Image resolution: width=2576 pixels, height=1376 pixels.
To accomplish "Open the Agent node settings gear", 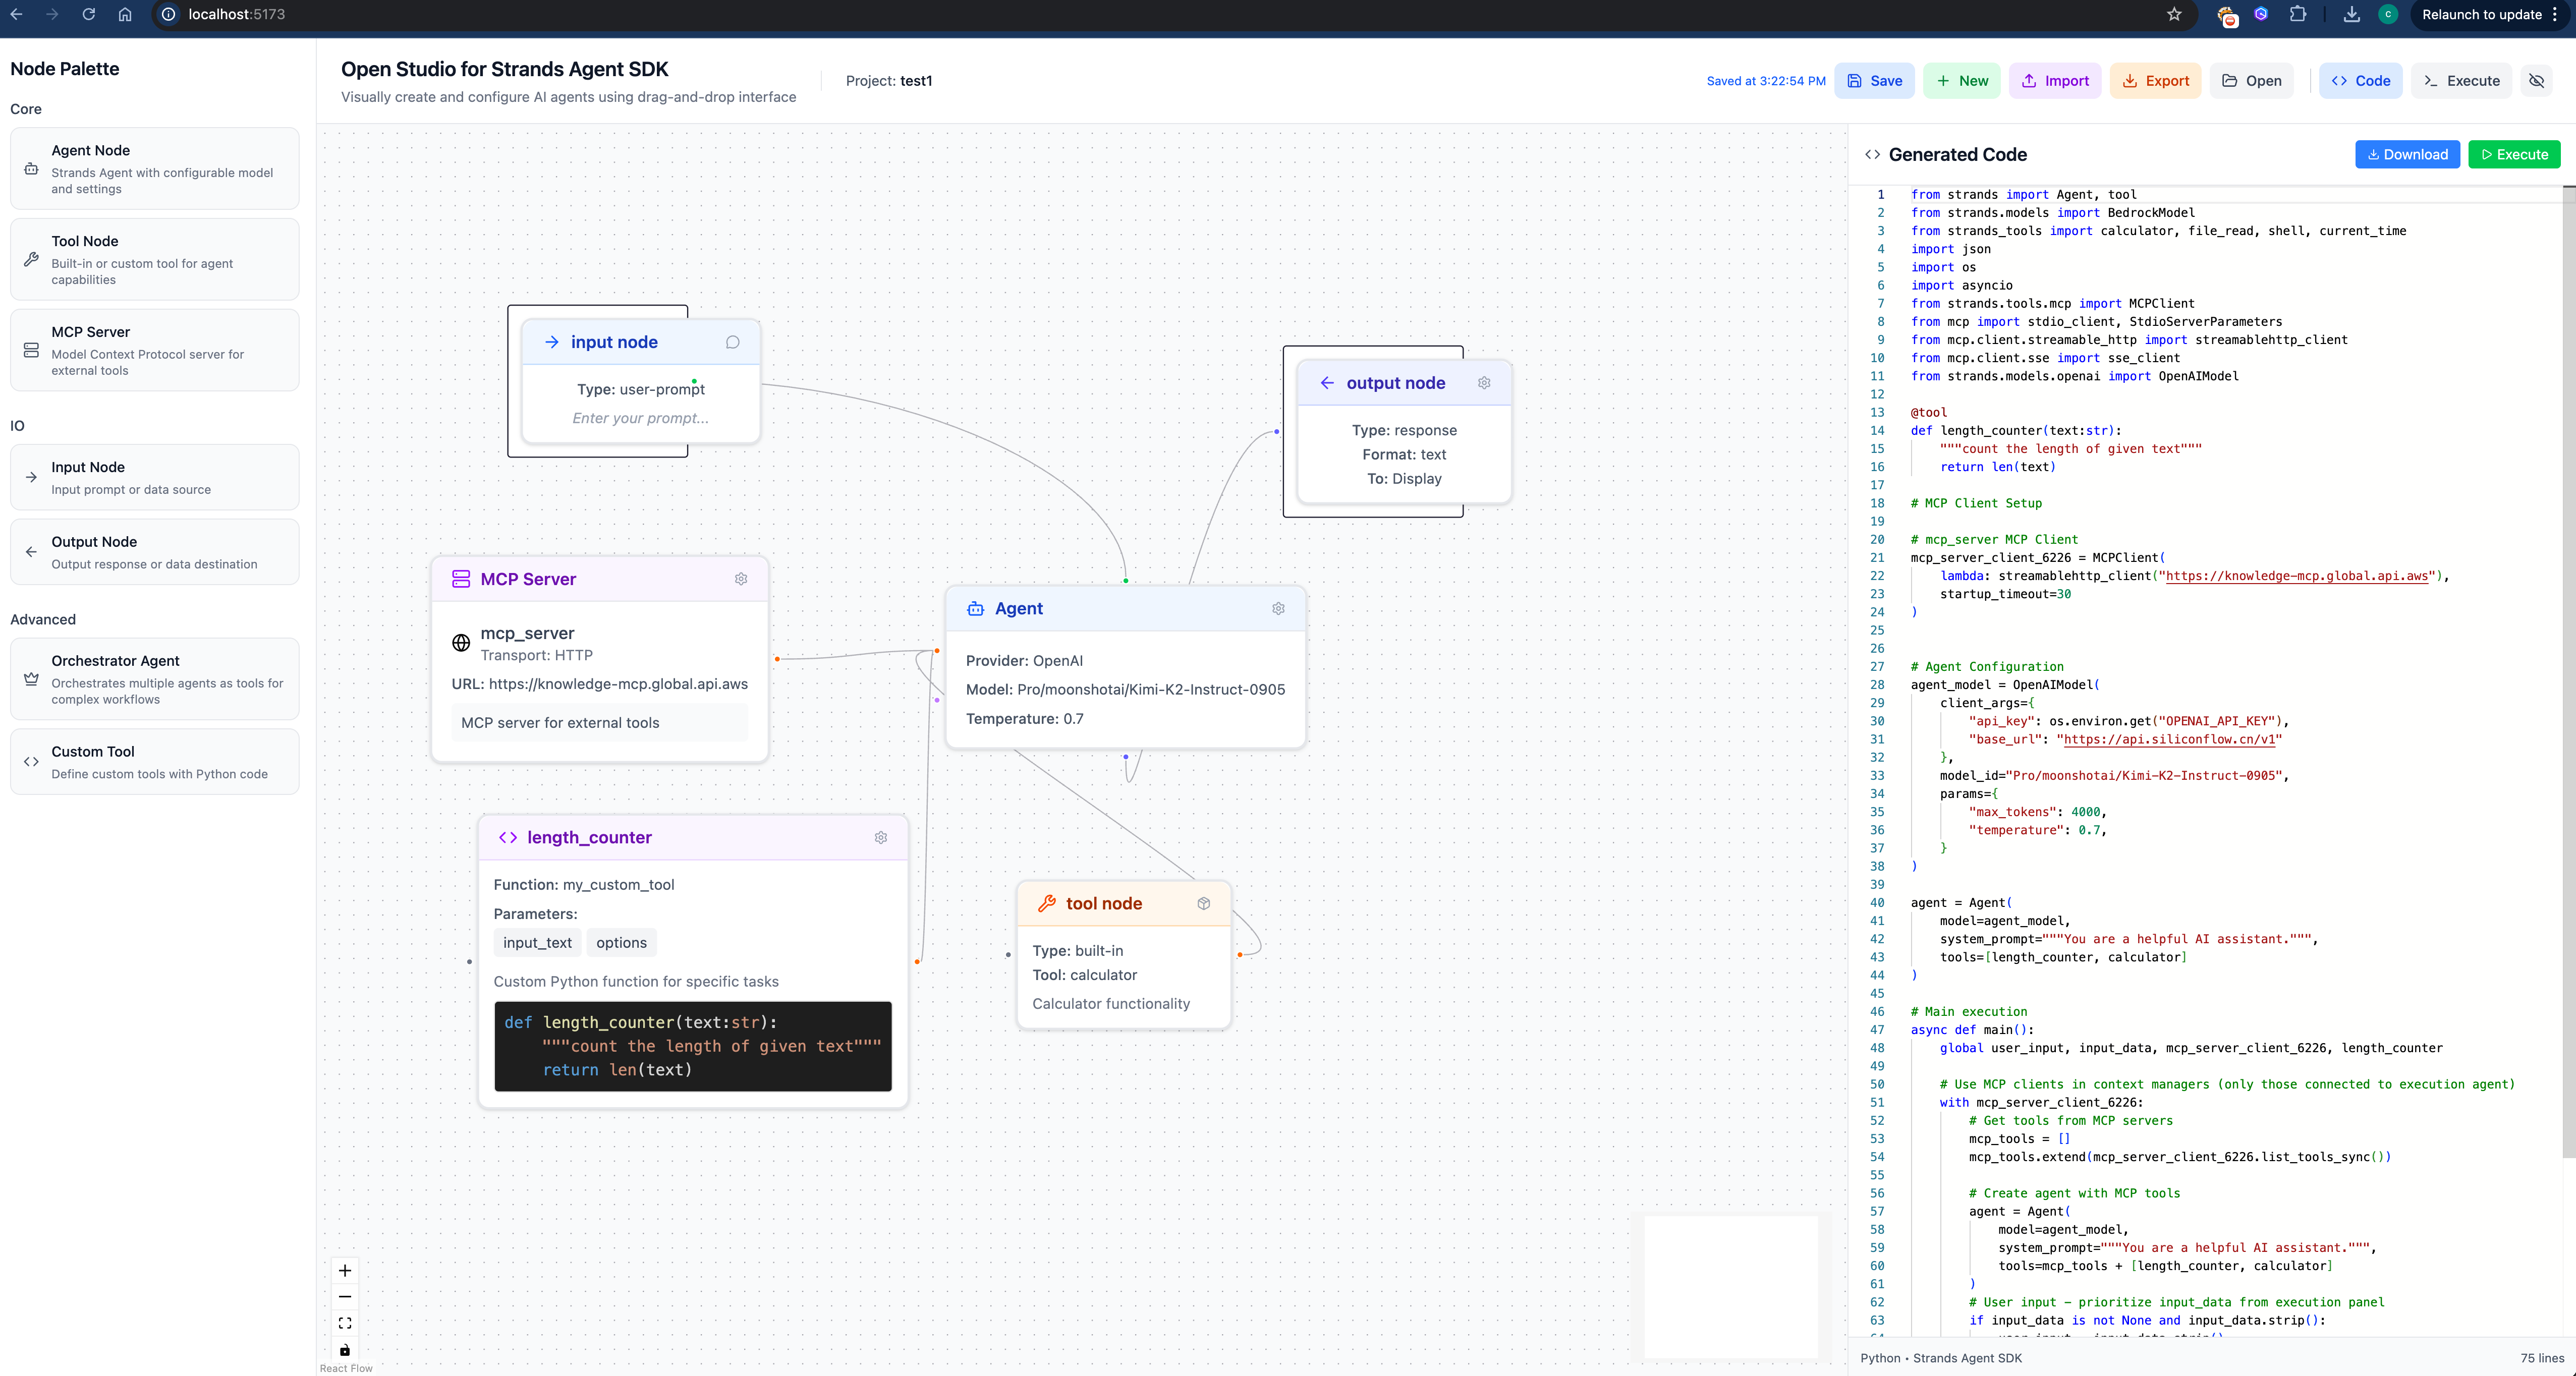I will tap(1278, 608).
